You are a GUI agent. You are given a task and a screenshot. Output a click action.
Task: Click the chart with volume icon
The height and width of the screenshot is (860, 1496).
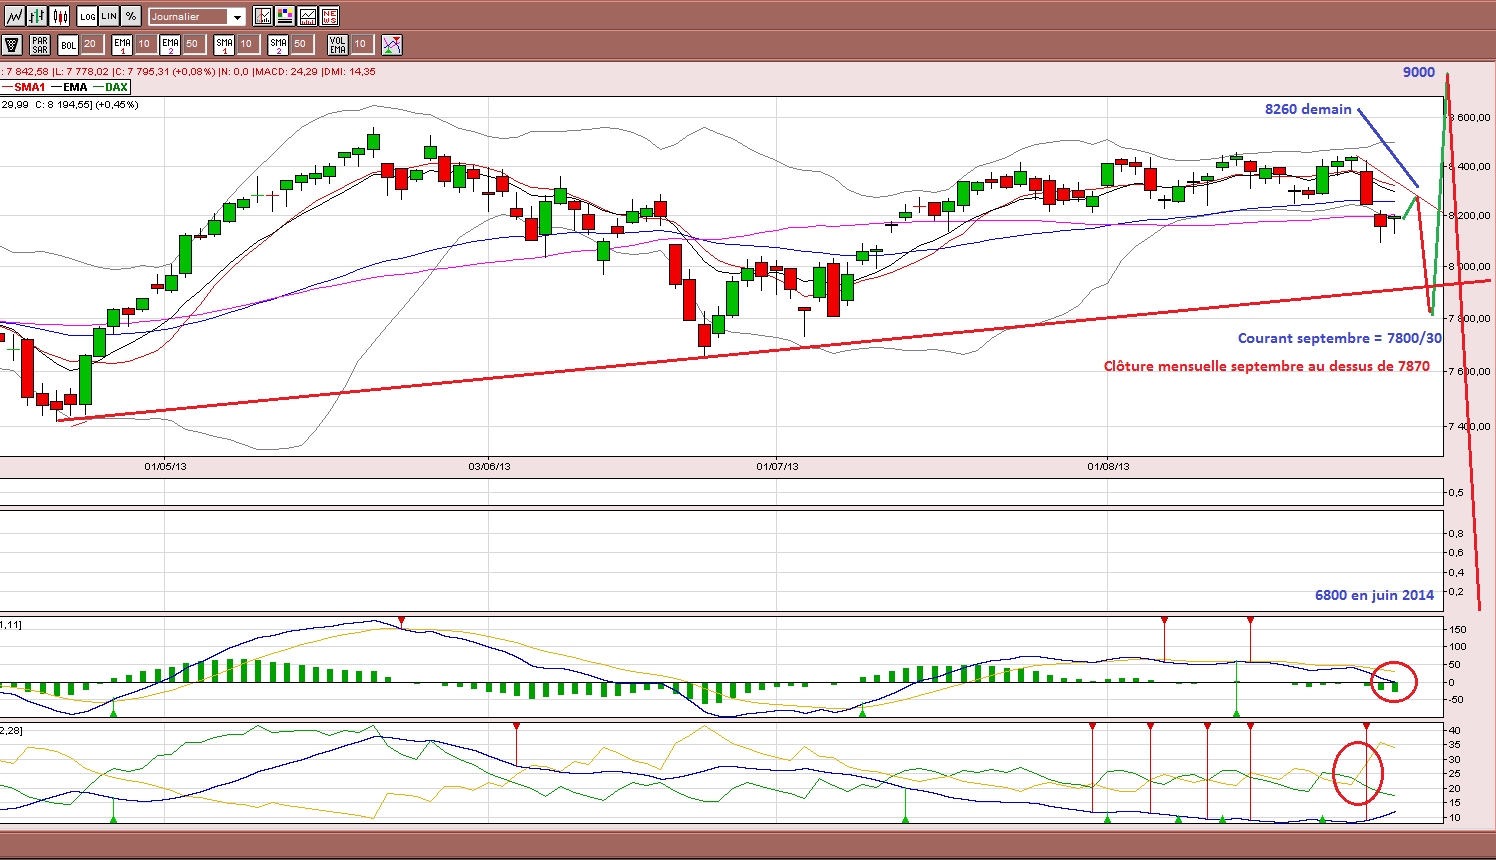click(x=307, y=16)
